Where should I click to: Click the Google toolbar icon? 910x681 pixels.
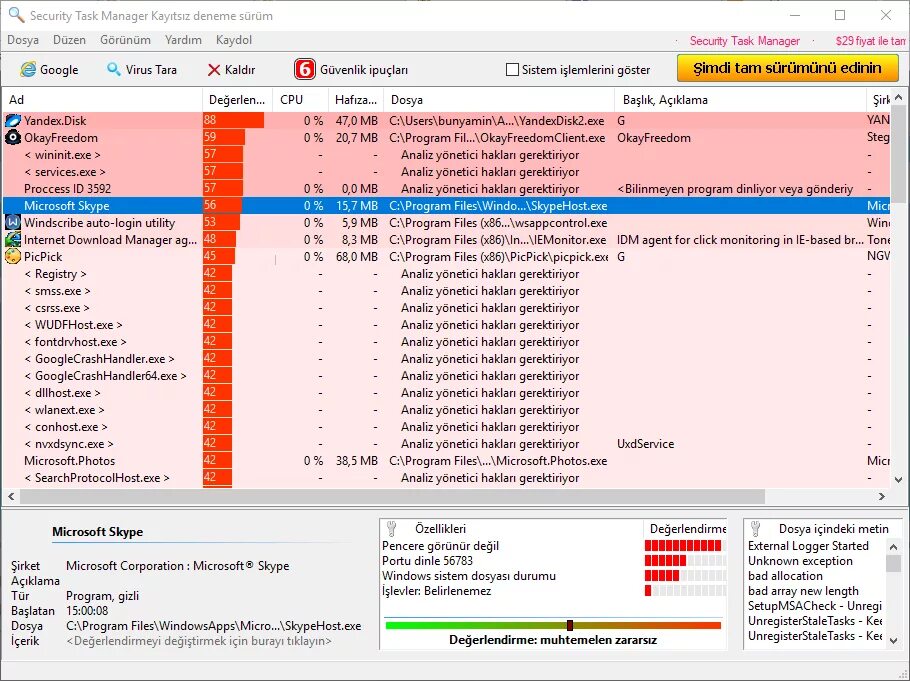(x=28, y=70)
